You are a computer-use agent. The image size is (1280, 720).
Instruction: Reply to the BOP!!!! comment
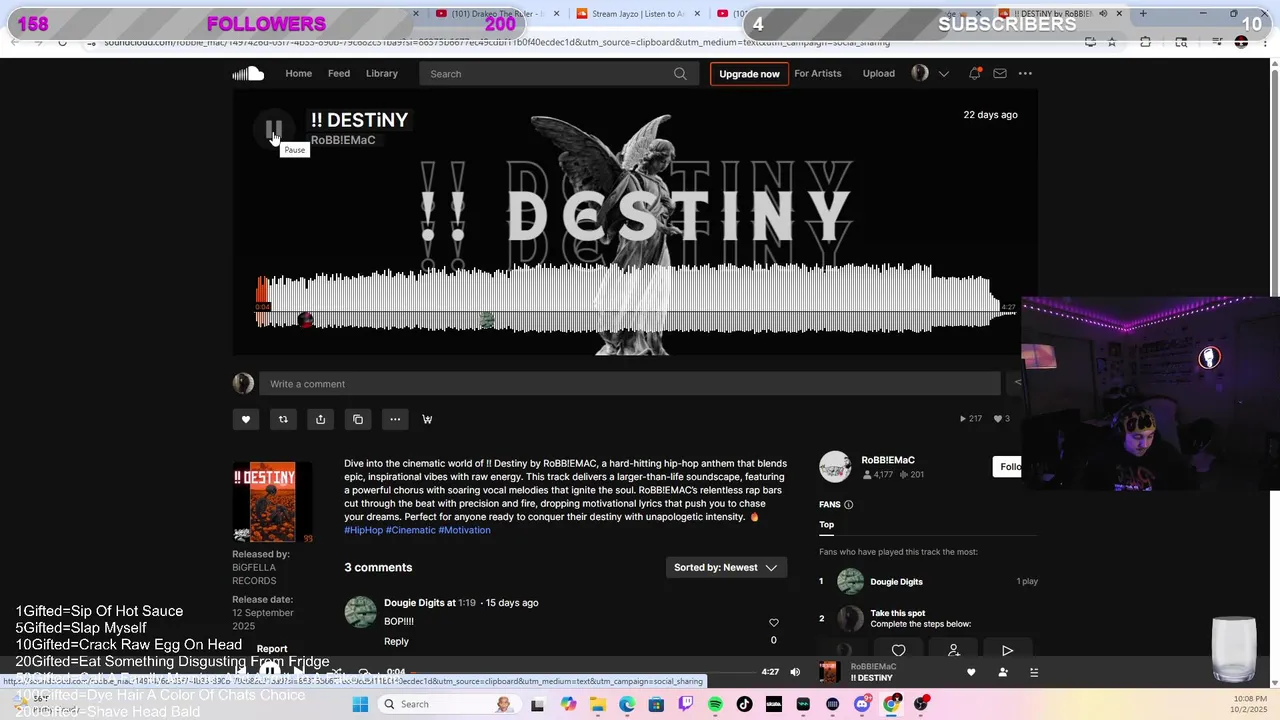(x=396, y=641)
